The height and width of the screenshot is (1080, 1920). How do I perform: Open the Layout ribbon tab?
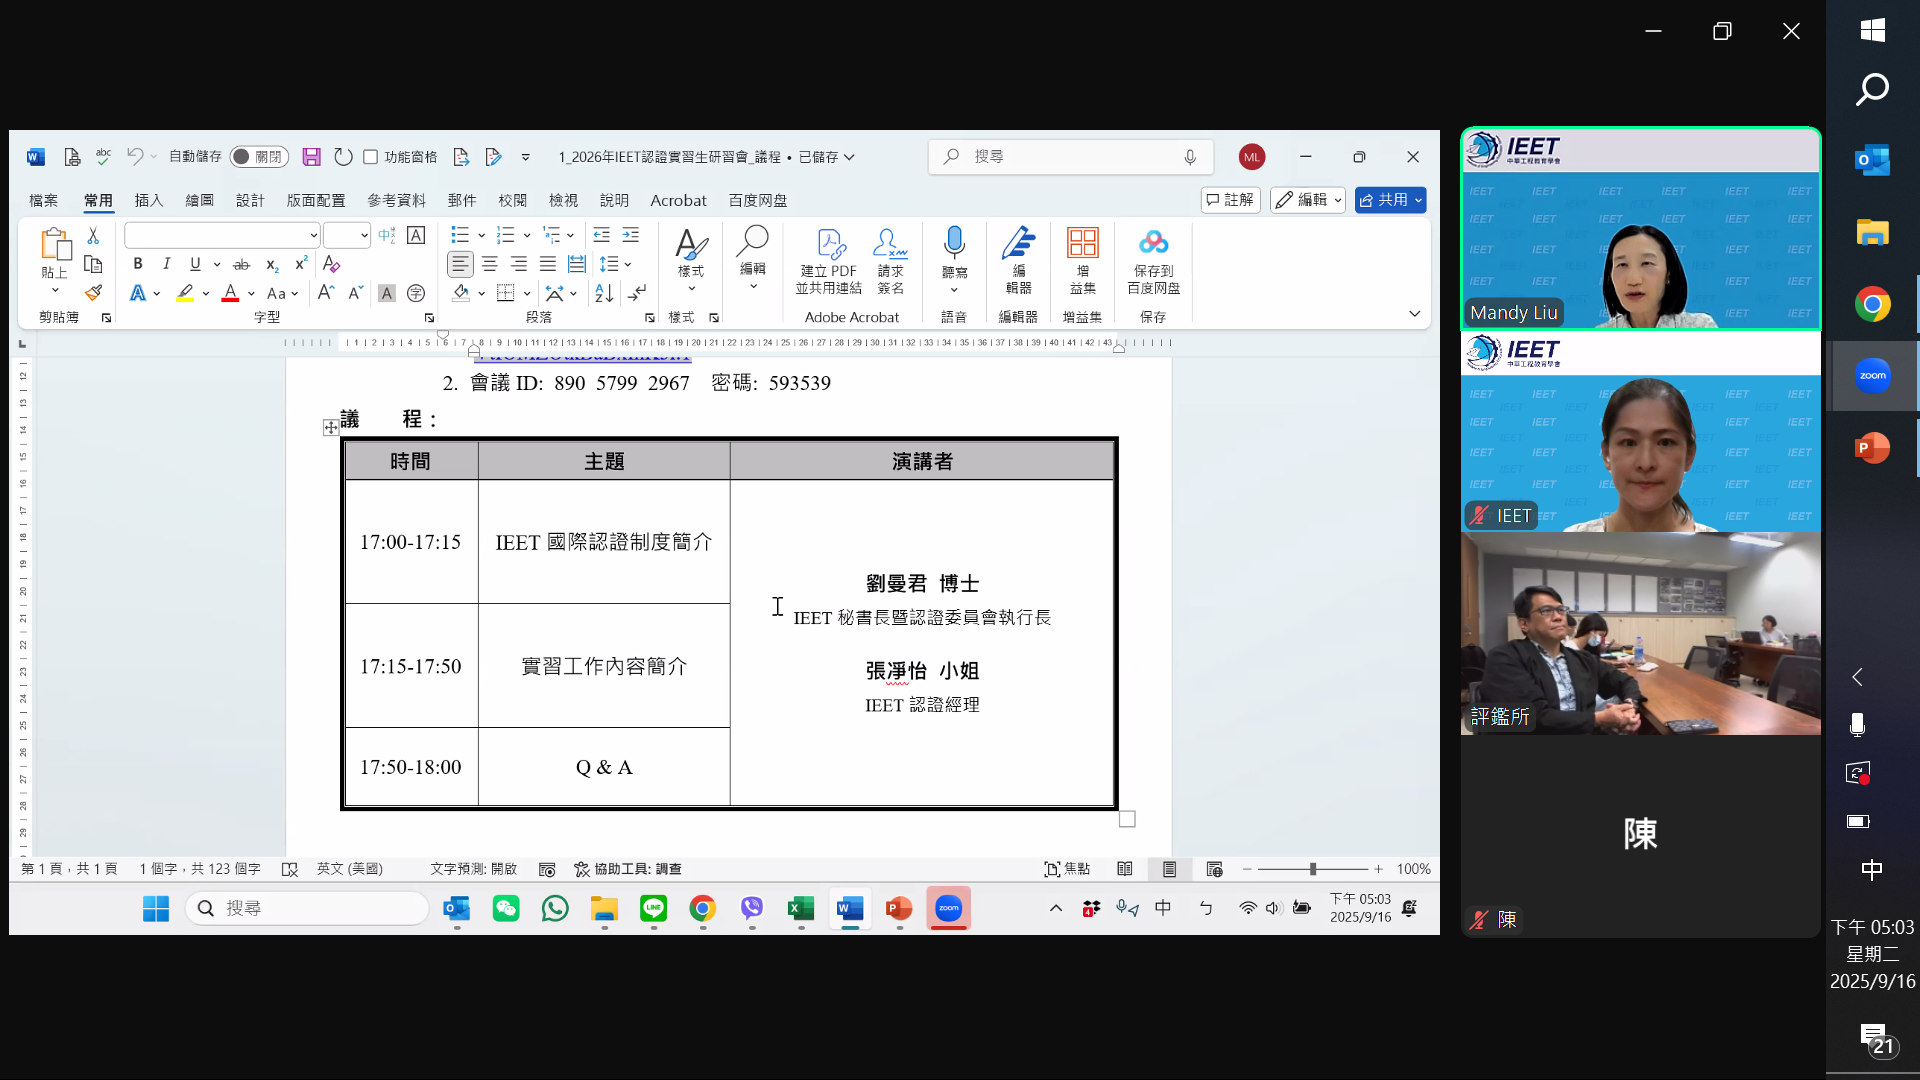tap(315, 200)
